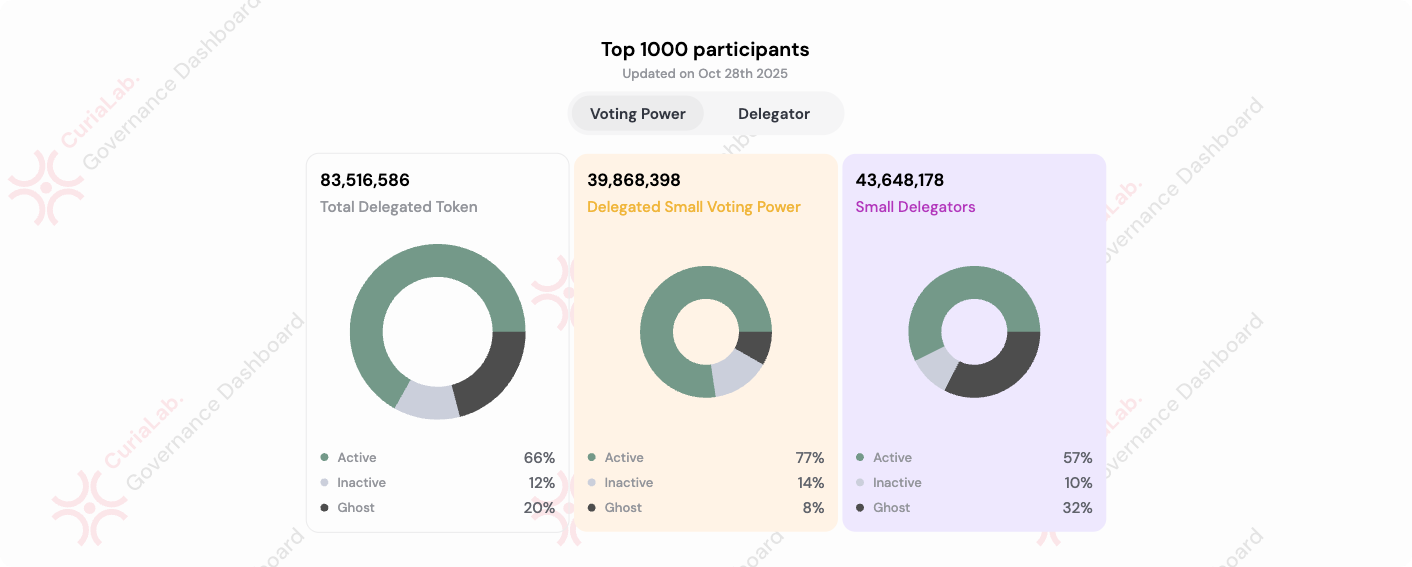1412x567 pixels.
Task: Switch to the Delegator tab
Action: (773, 113)
